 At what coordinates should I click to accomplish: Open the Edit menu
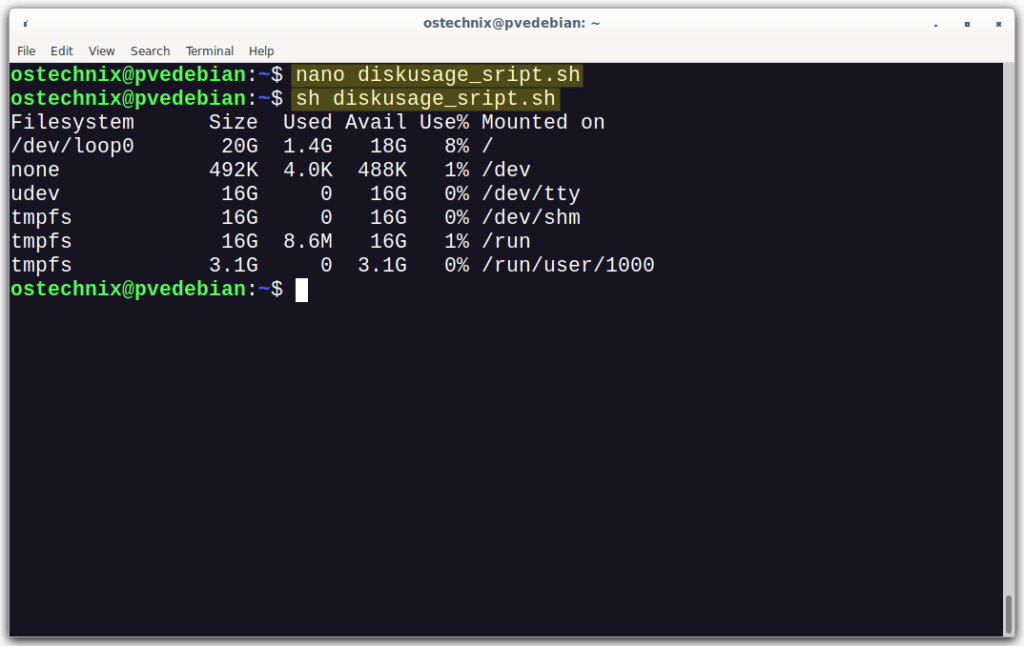61,51
